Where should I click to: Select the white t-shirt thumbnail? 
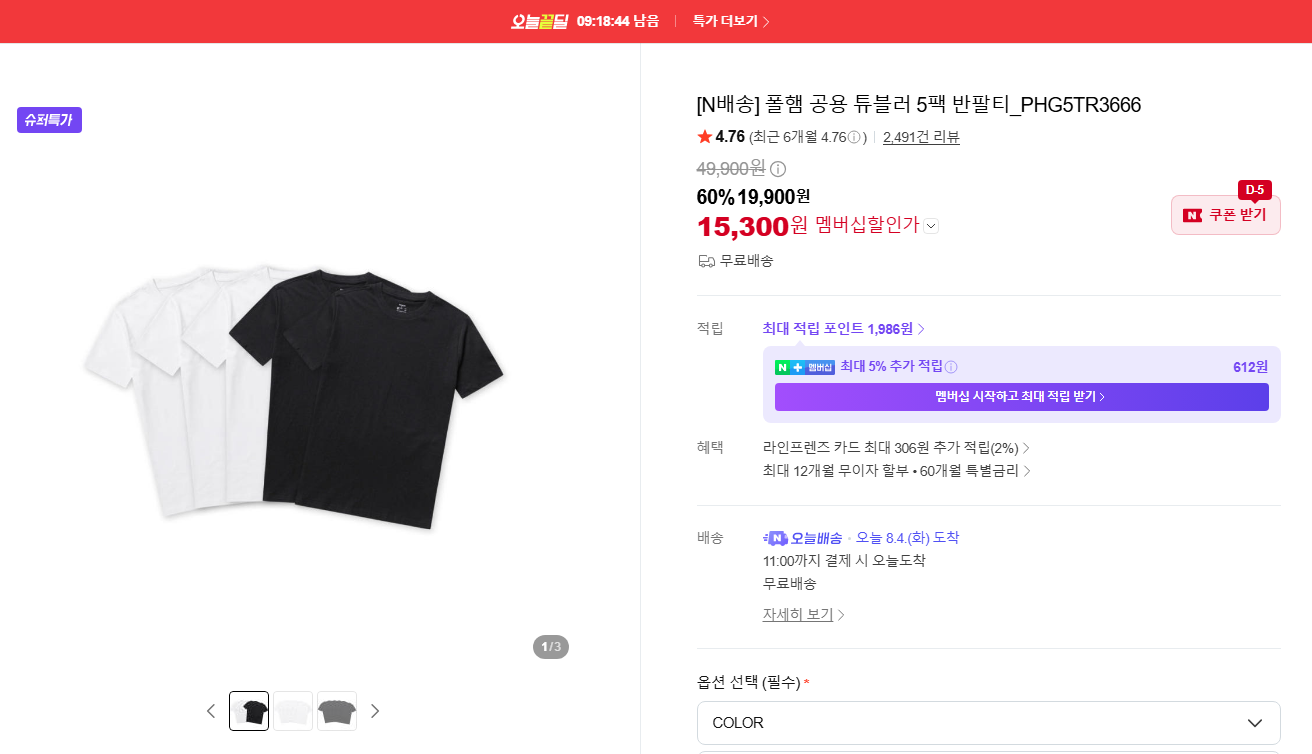pos(293,711)
